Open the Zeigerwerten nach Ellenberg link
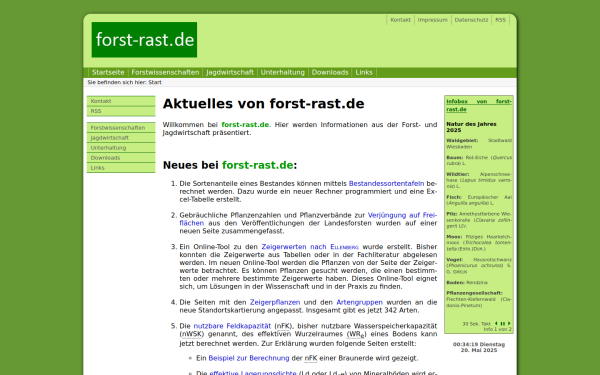This screenshot has height=375, width=600. coord(310,247)
